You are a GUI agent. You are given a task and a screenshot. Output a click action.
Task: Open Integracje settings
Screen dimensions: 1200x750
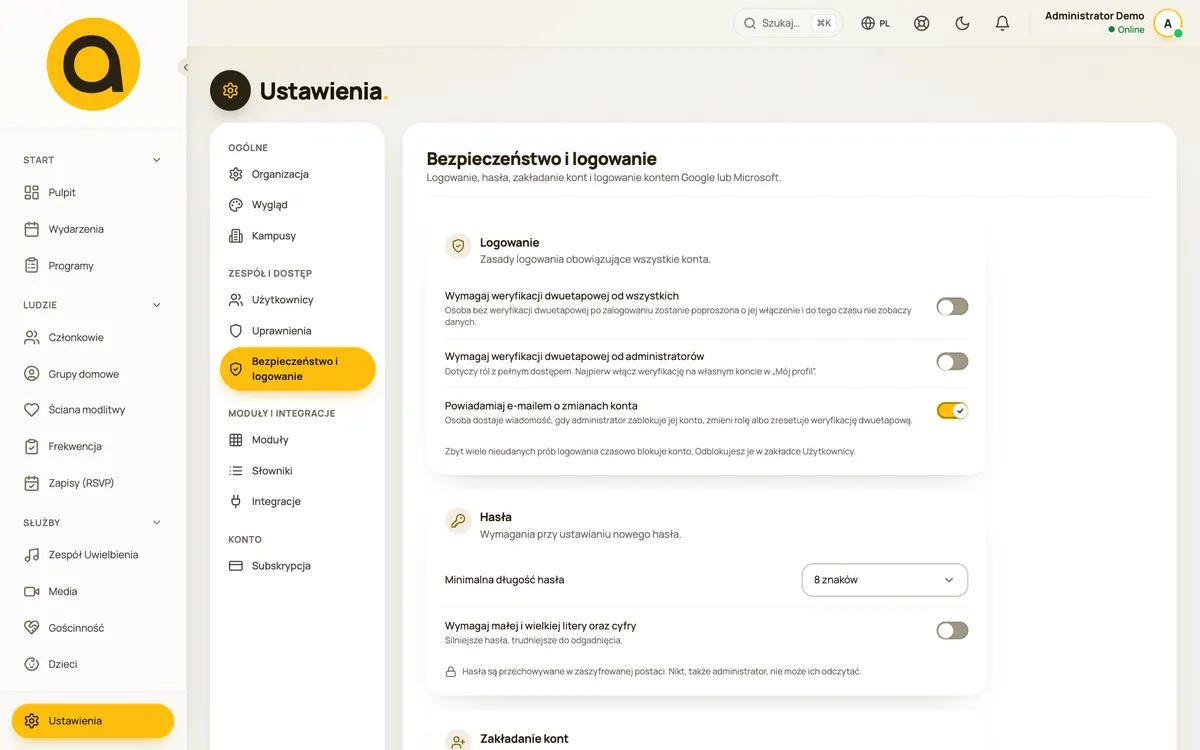click(x=297, y=502)
